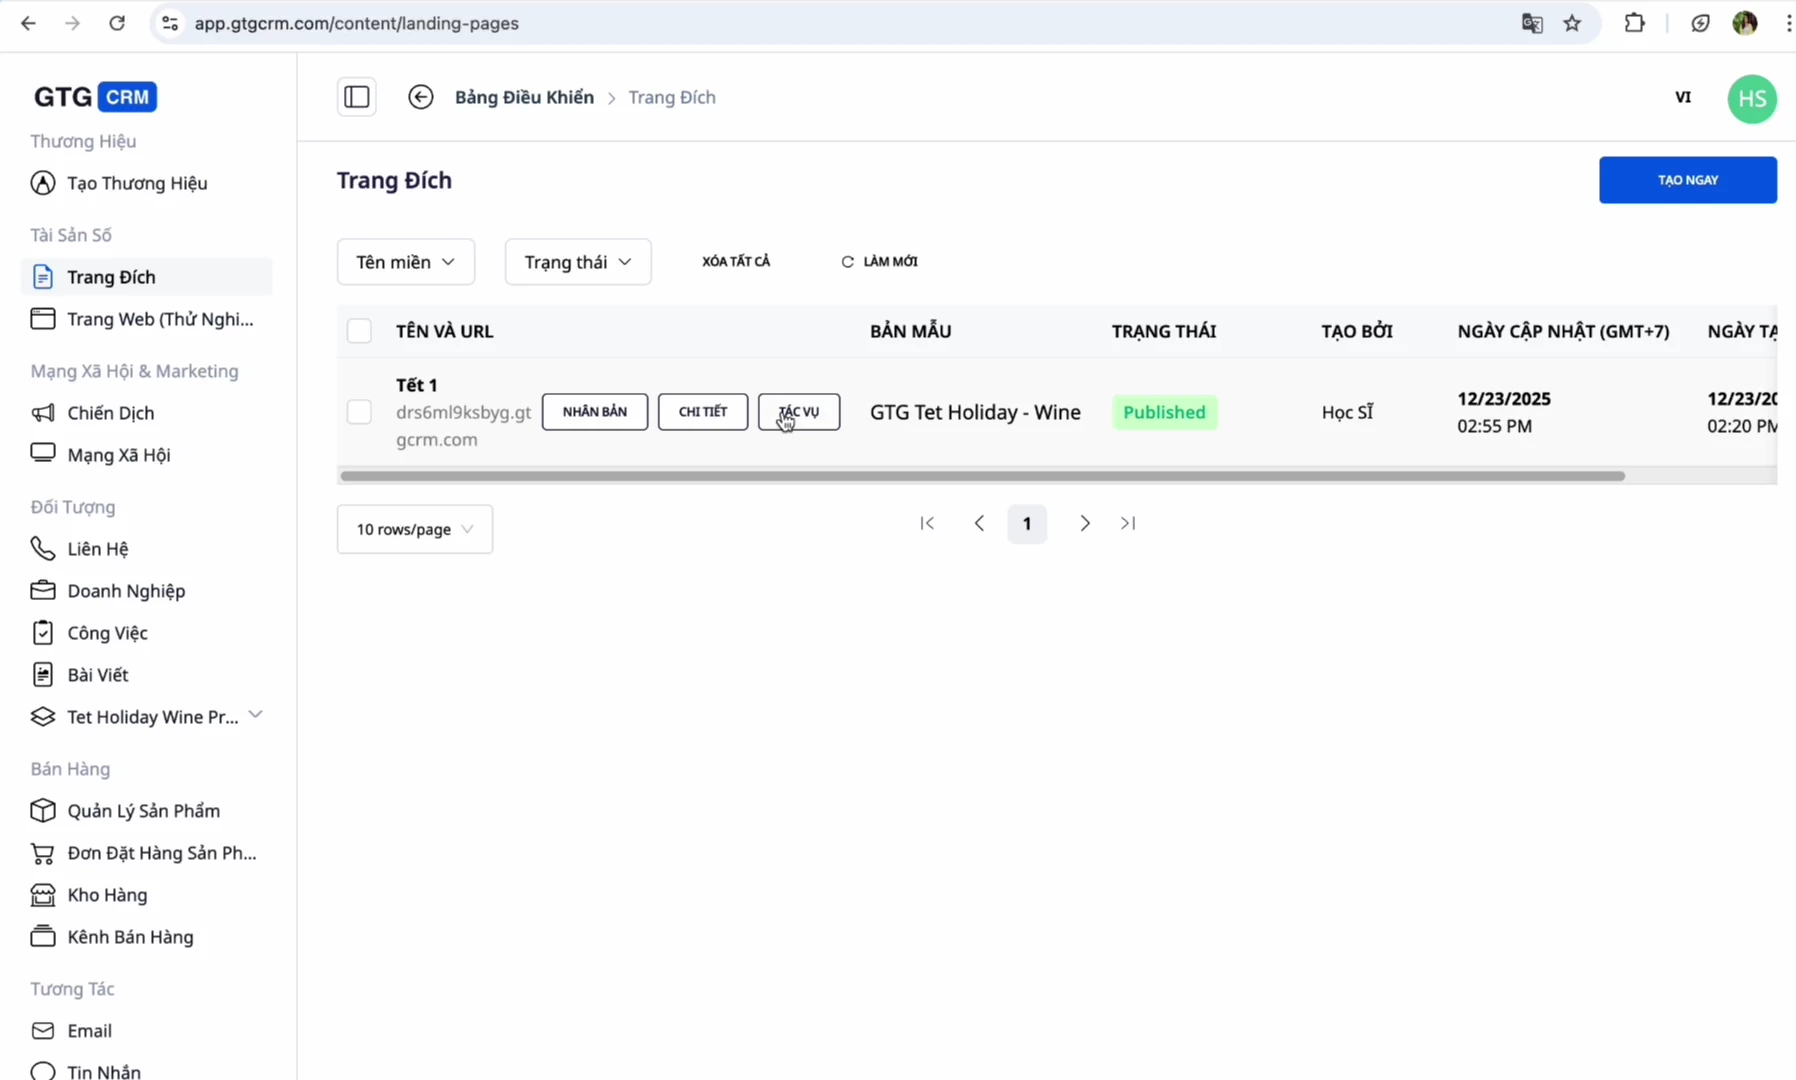
Task: Check the Tết 1 row checkbox
Action: 359,412
